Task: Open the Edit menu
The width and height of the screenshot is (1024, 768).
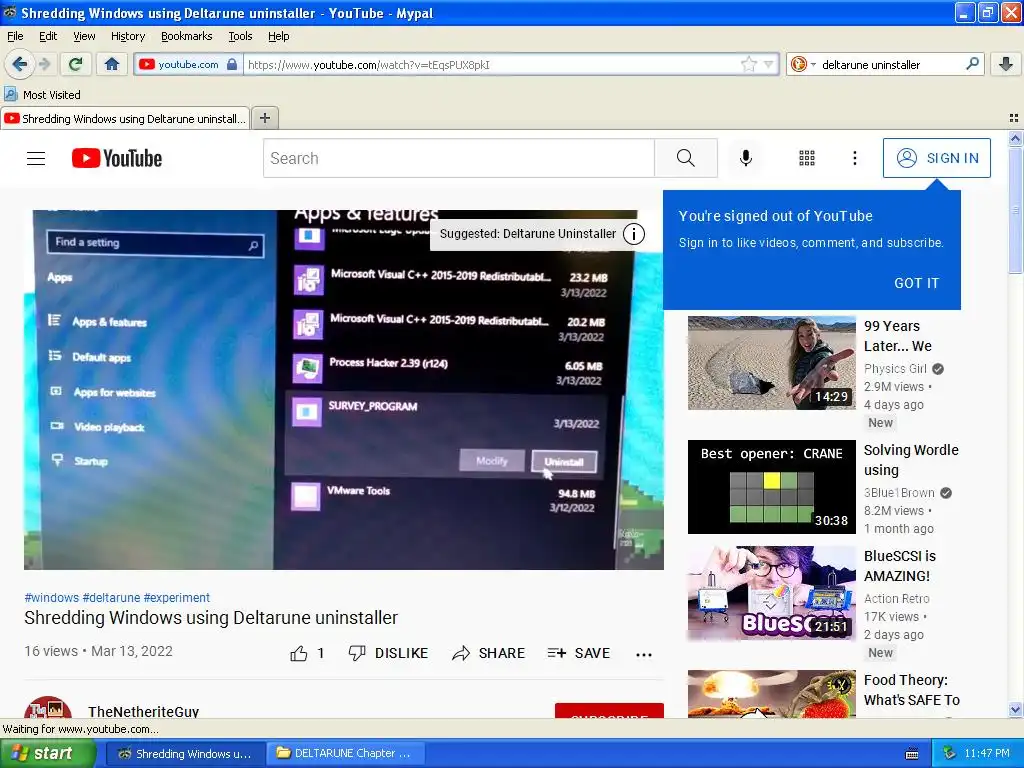Action: [x=48, y=36]
